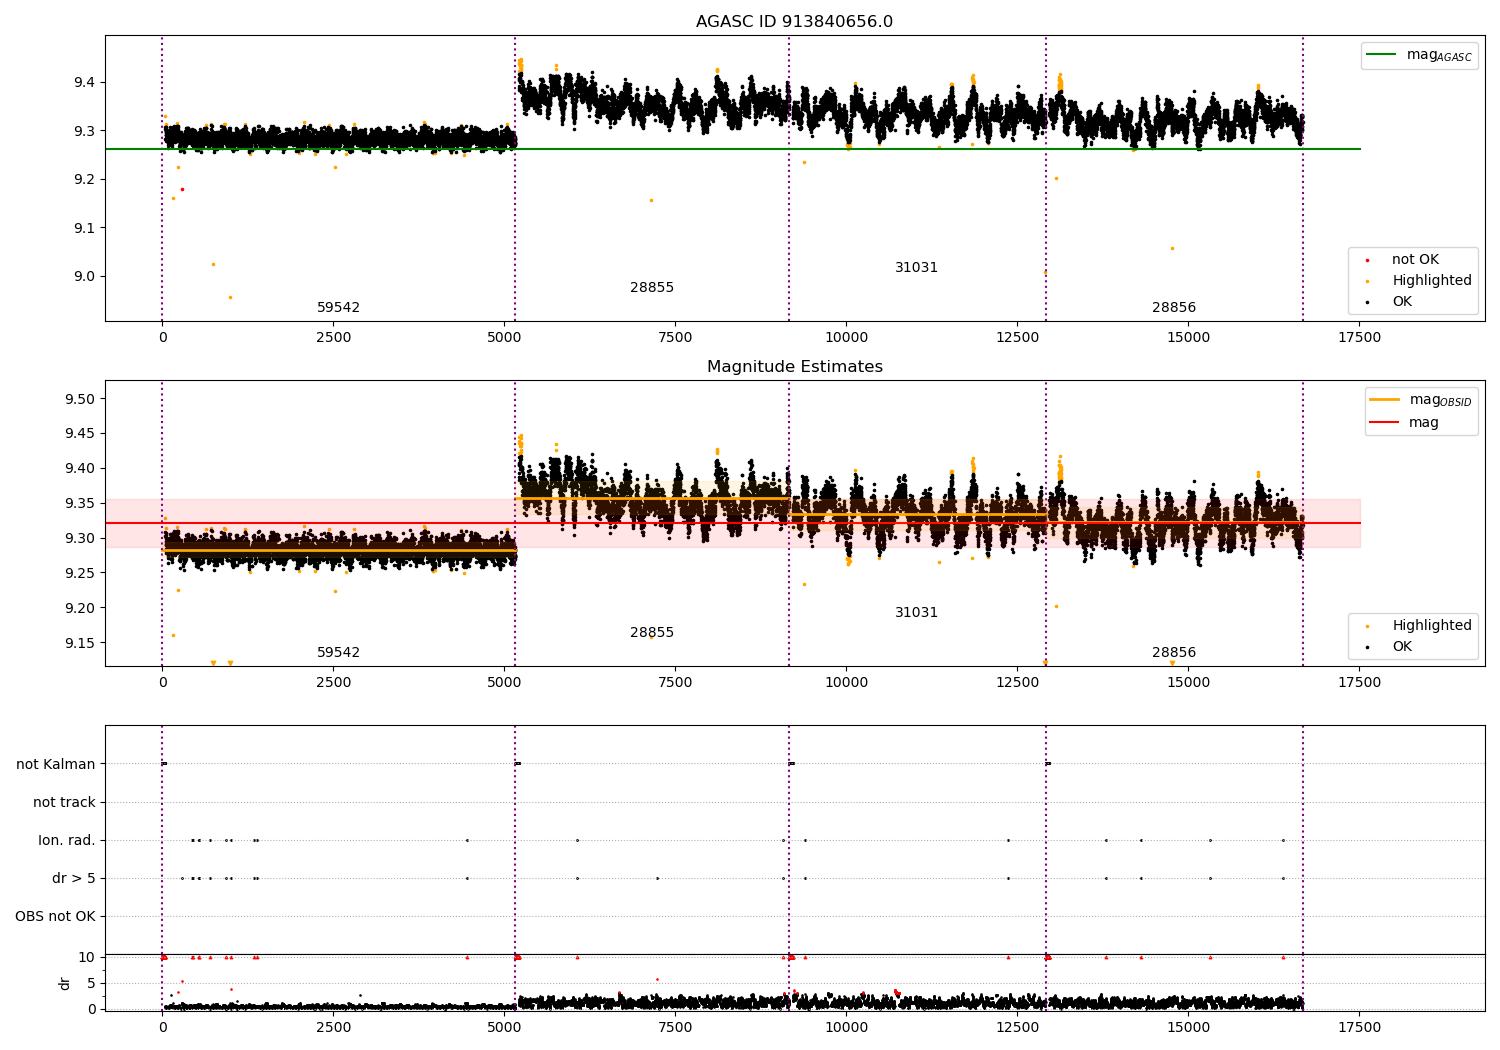Screen dimensions: 1500x1050
Task: Click the 7500 x-tick in middle plot
Action: [x=675, y=683]
